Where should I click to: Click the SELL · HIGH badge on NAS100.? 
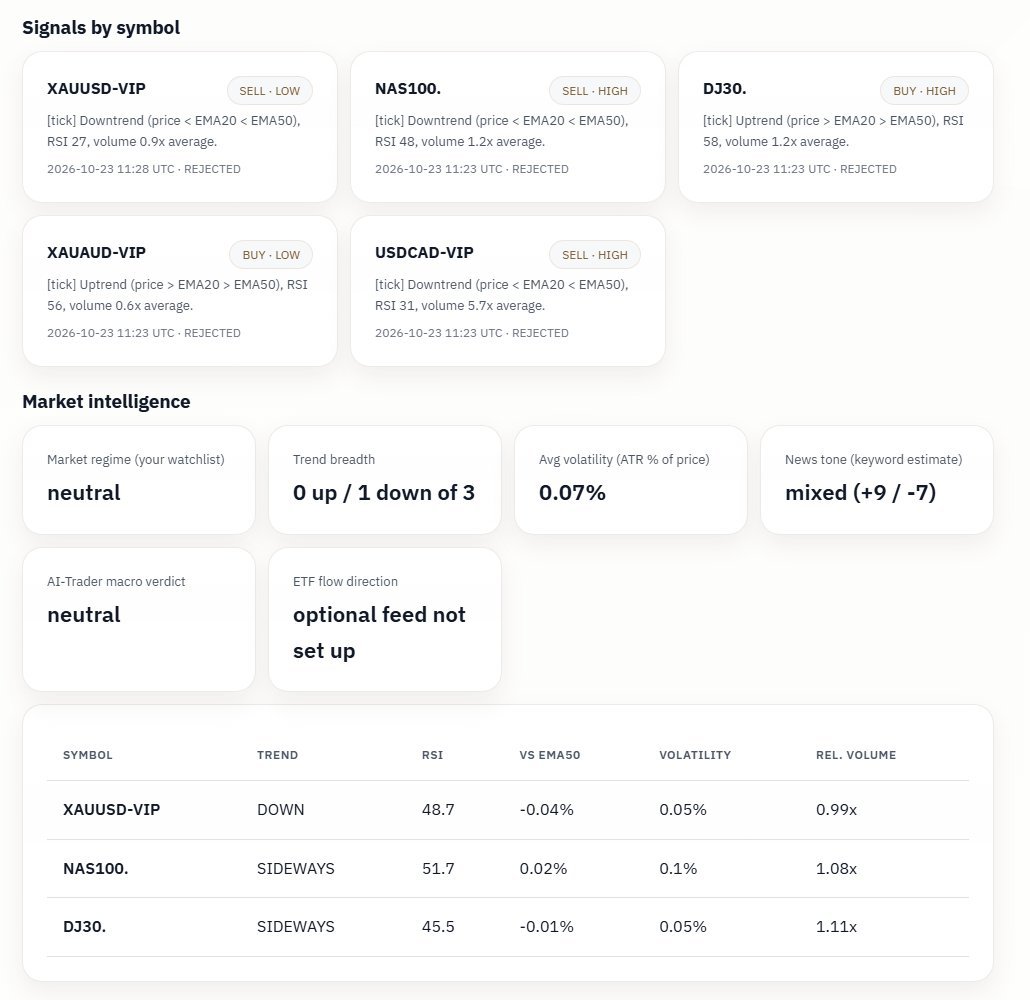tap(594, 91)
